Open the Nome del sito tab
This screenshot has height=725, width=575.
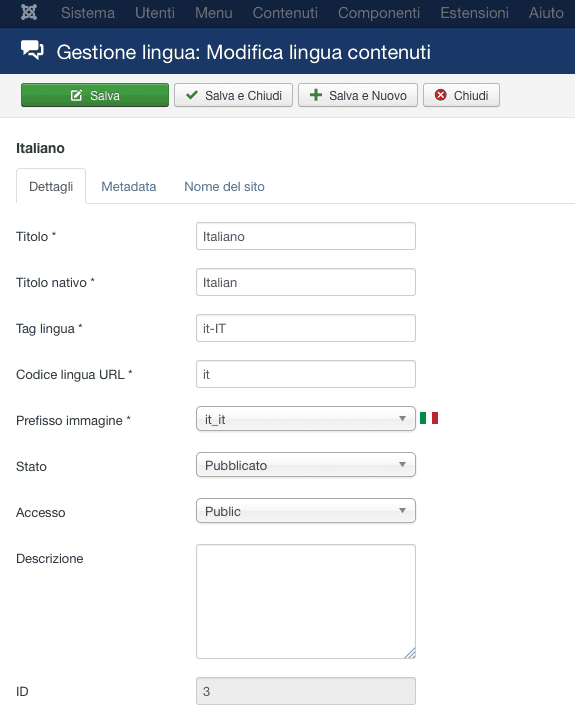pos(224,186)
